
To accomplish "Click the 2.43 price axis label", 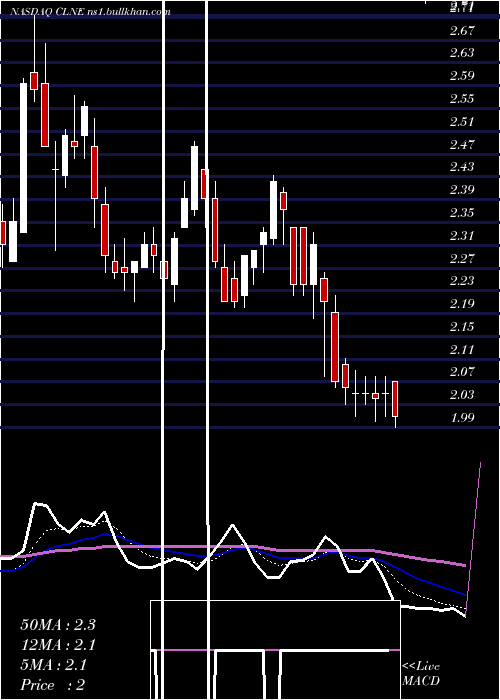I will [x=462, y=167].
